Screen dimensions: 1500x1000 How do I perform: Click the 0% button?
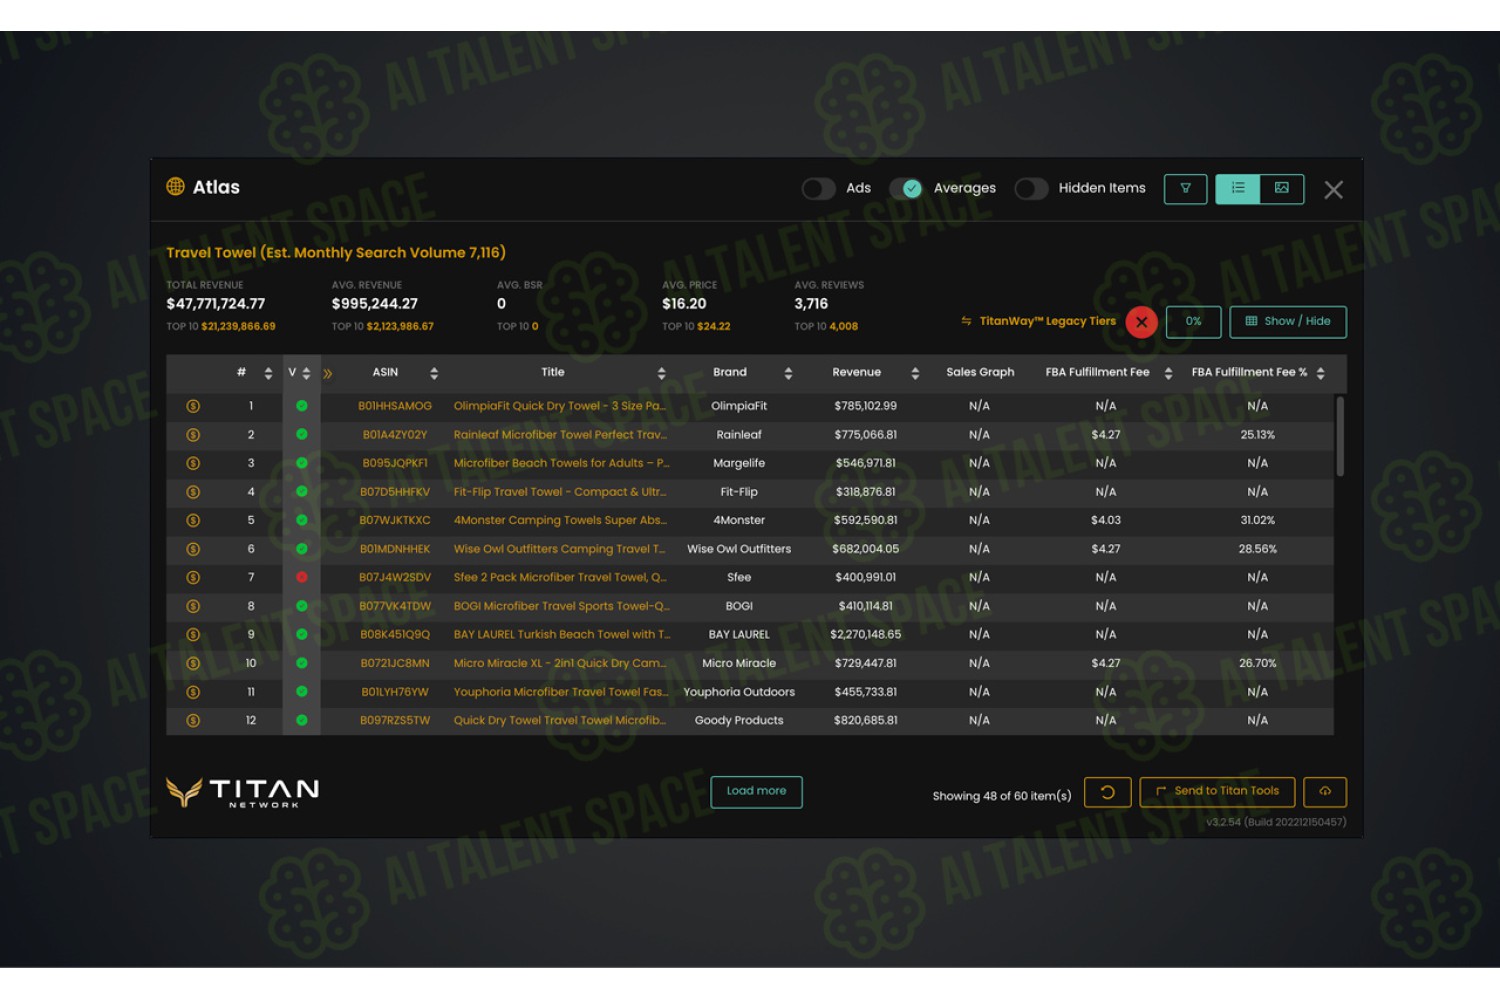coord(1193,322)
